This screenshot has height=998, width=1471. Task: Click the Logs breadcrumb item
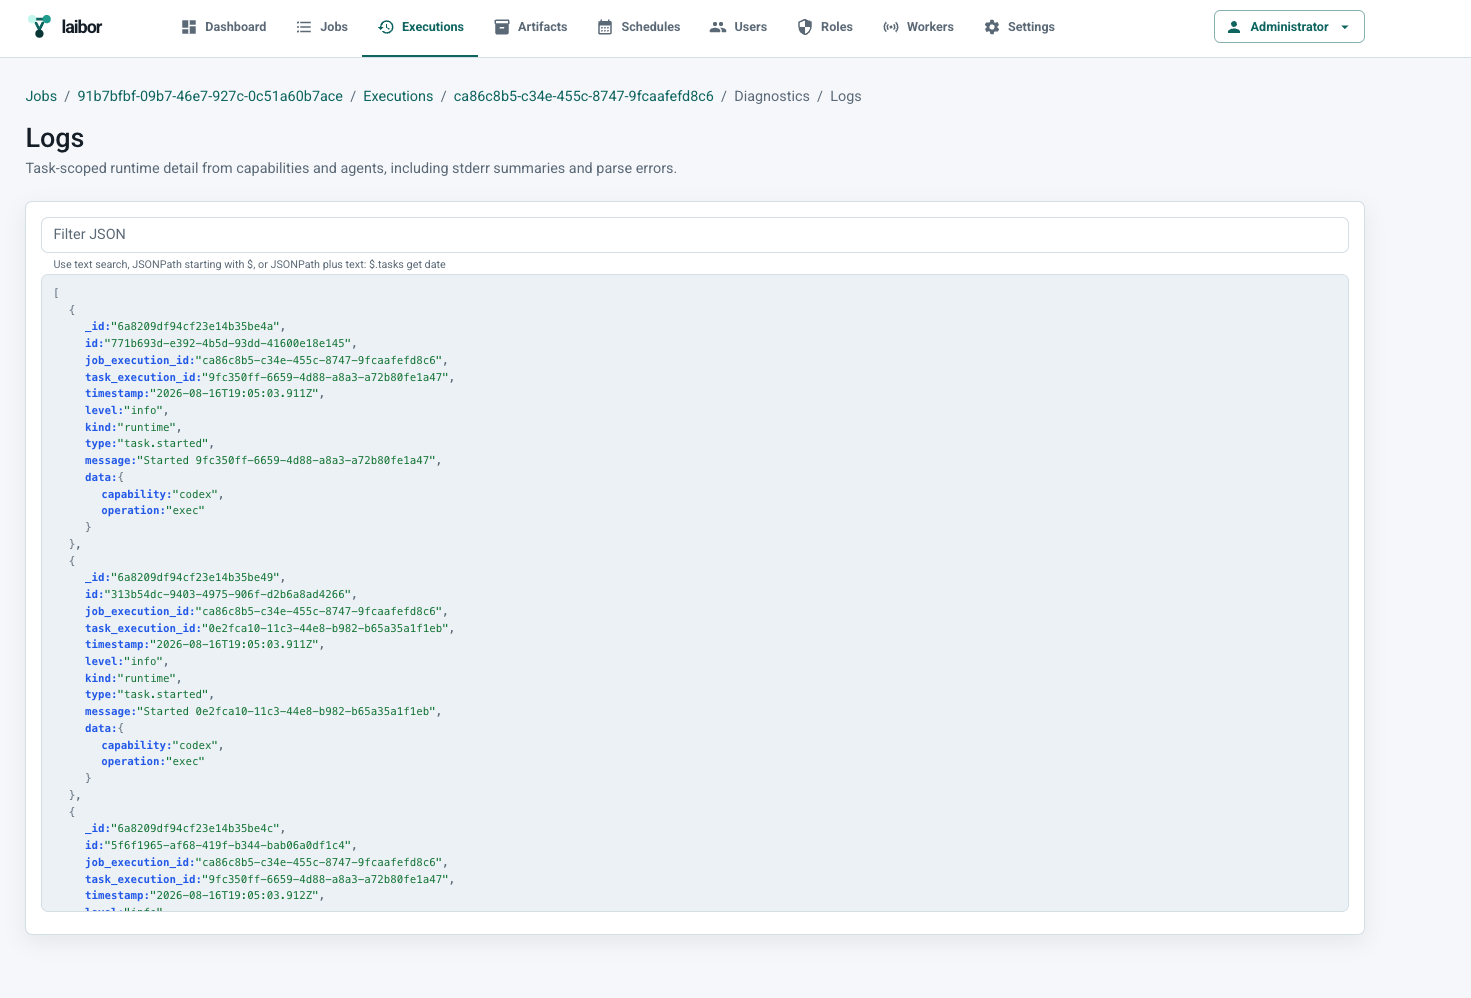[846, 96]
